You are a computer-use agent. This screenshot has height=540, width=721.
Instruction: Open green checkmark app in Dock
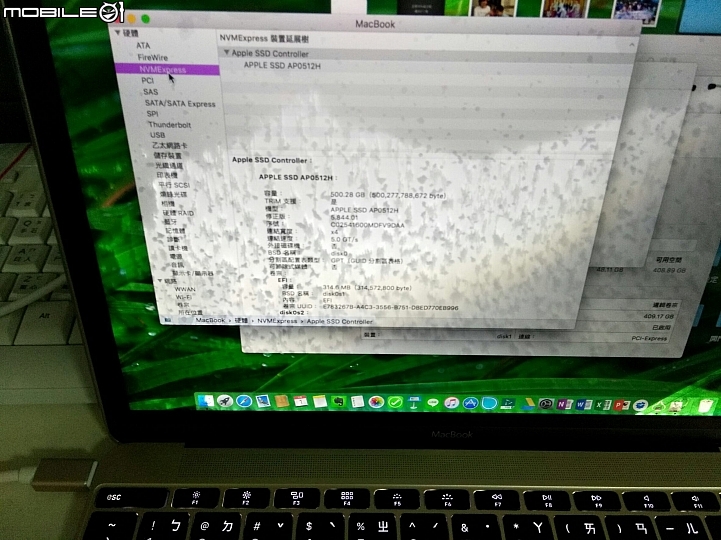pyautogui.click(x=395, y=402)
